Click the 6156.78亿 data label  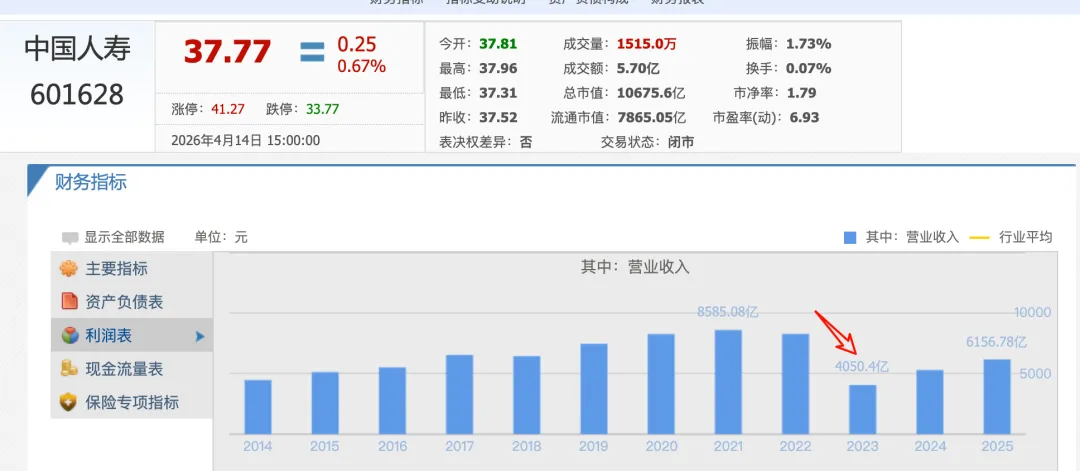(995, 342)
